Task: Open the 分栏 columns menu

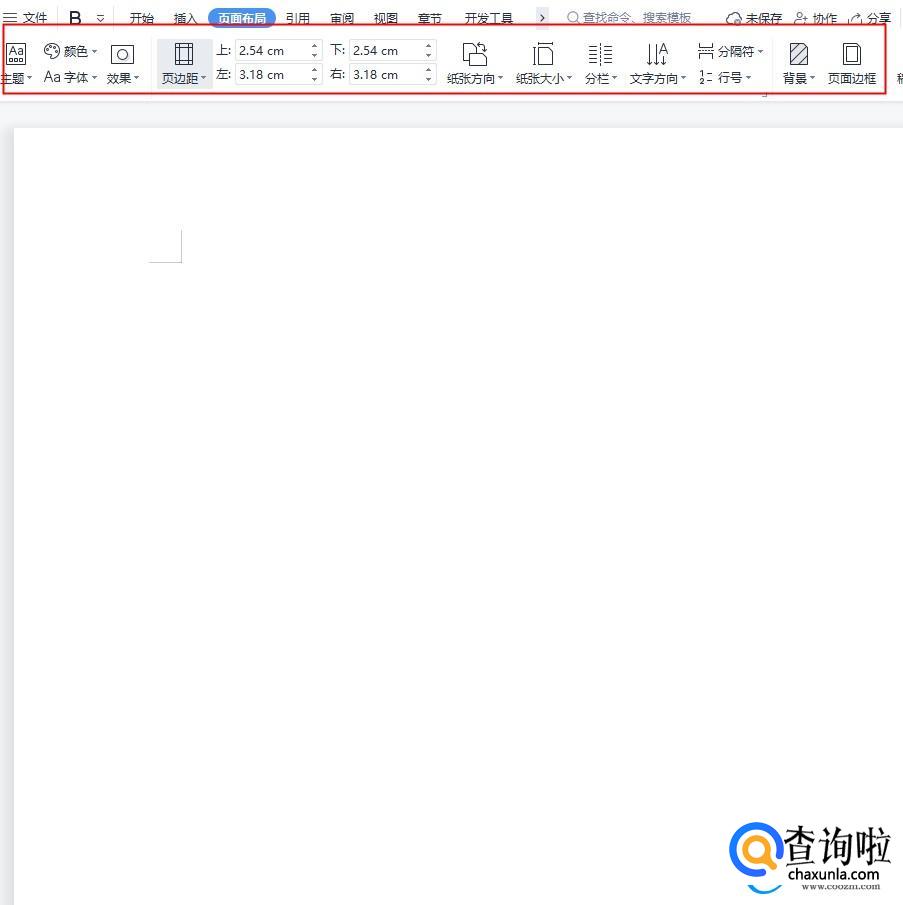Action: pos(601,63)
